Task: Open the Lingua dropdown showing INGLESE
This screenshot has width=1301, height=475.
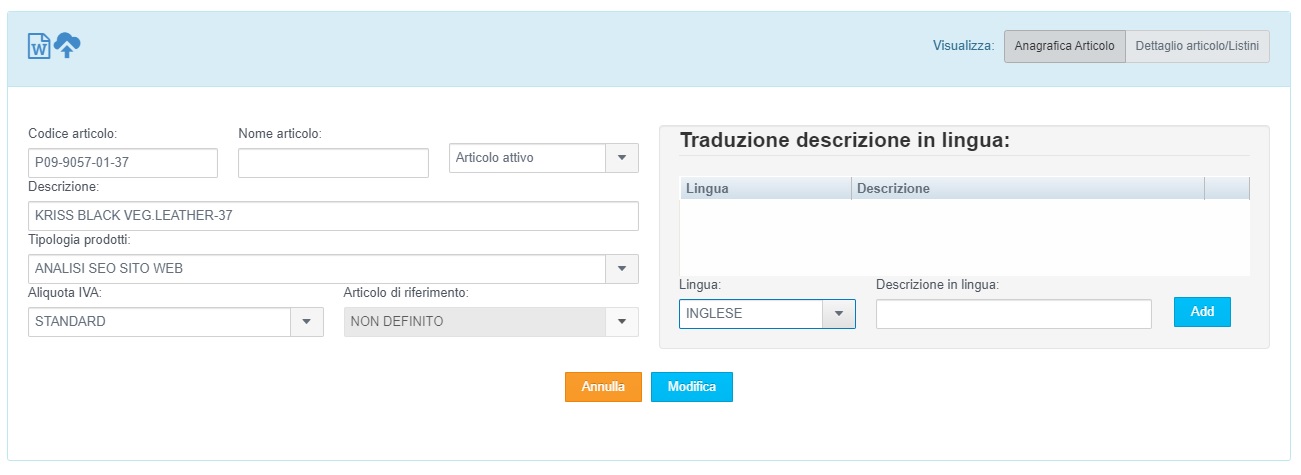Action: [838, 314]
